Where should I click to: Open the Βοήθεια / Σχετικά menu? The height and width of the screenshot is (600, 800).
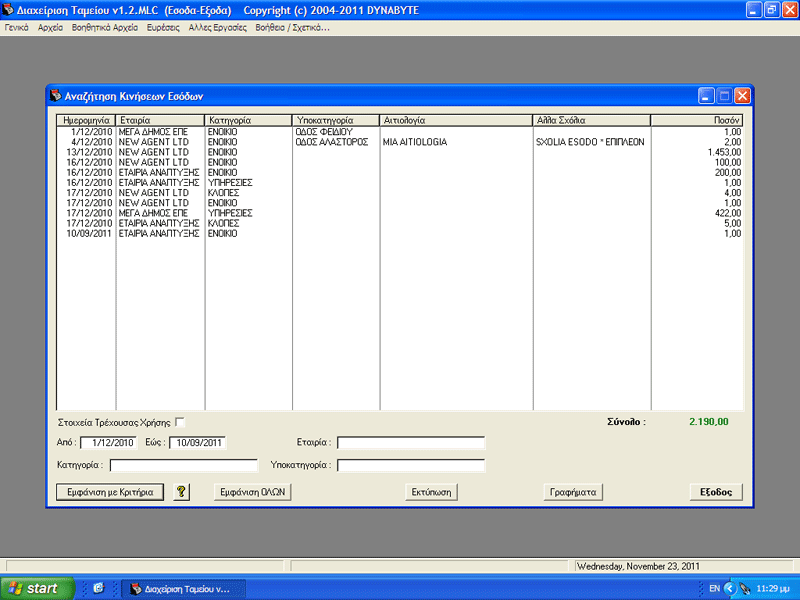click(x=292, y=28)
